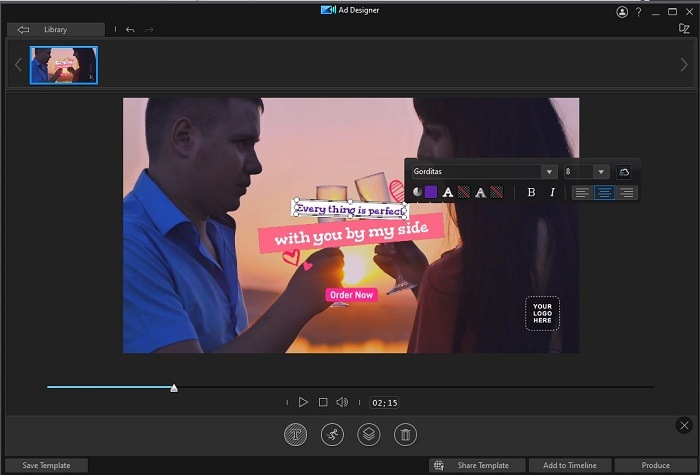The width and height of the screenshot is (700, 475).
Task: Mute the preview volume
Action: pyautogui.click(x=342, y=402)
